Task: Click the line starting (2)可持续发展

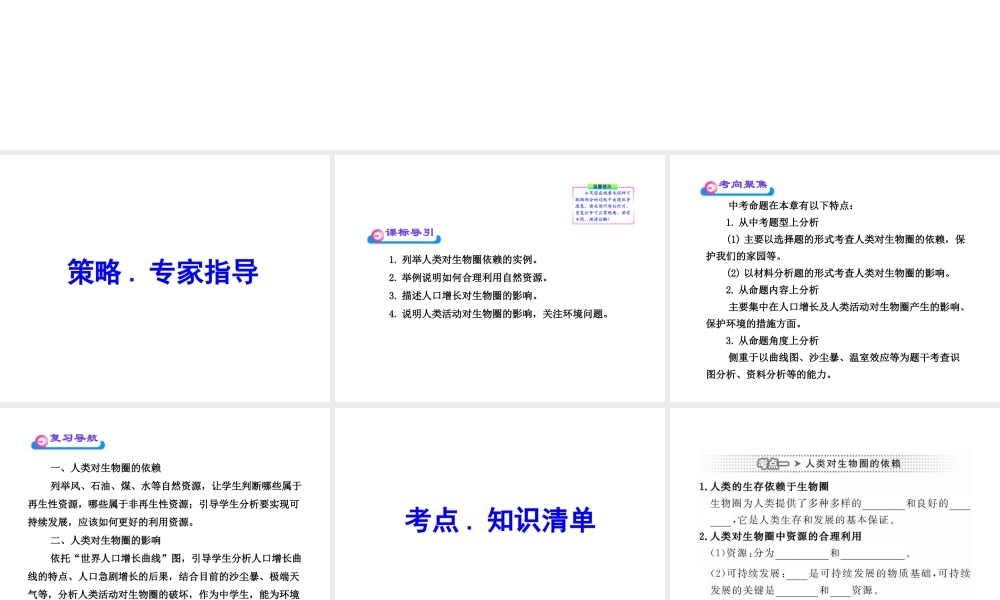Action: tap(841, 573)
